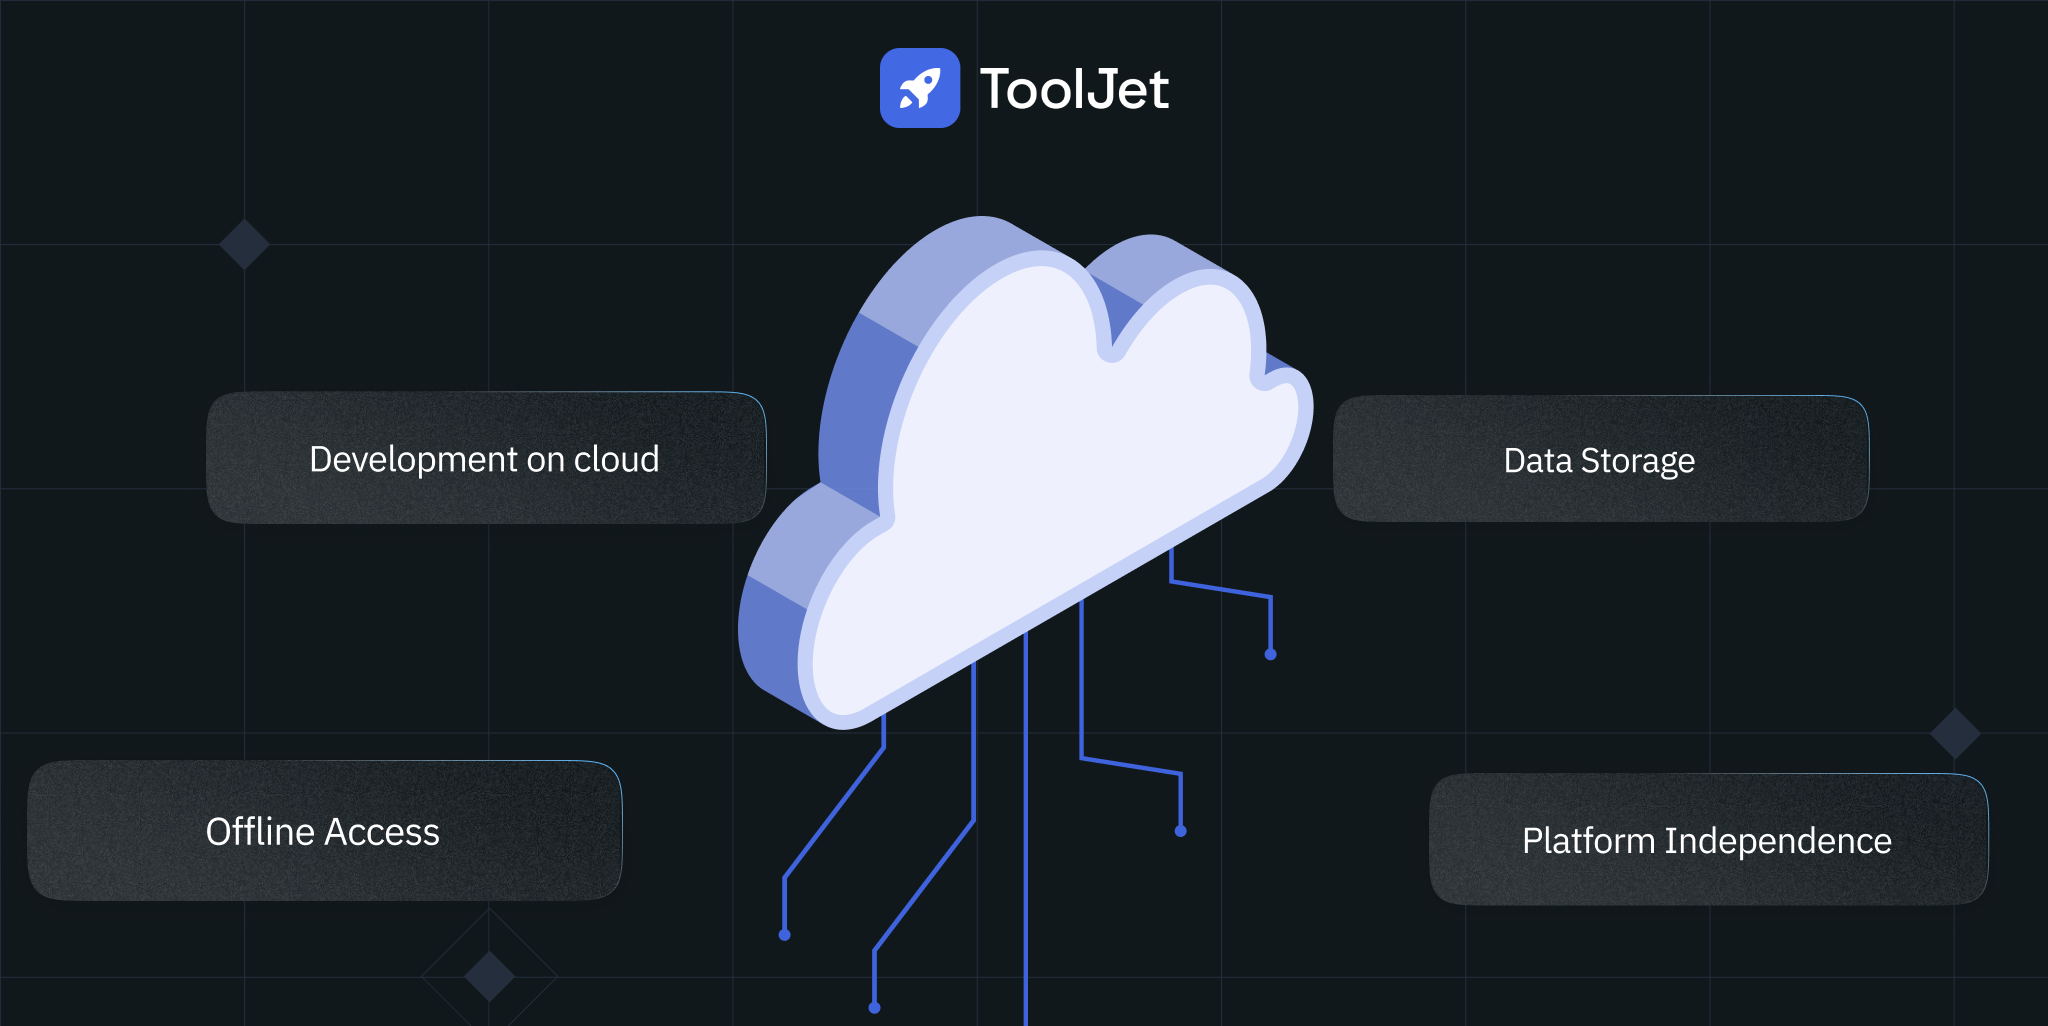Click the circuit node dot below Data Storage
Viewport: 2048px width, 1026px height.
(x=1268, y=653)
